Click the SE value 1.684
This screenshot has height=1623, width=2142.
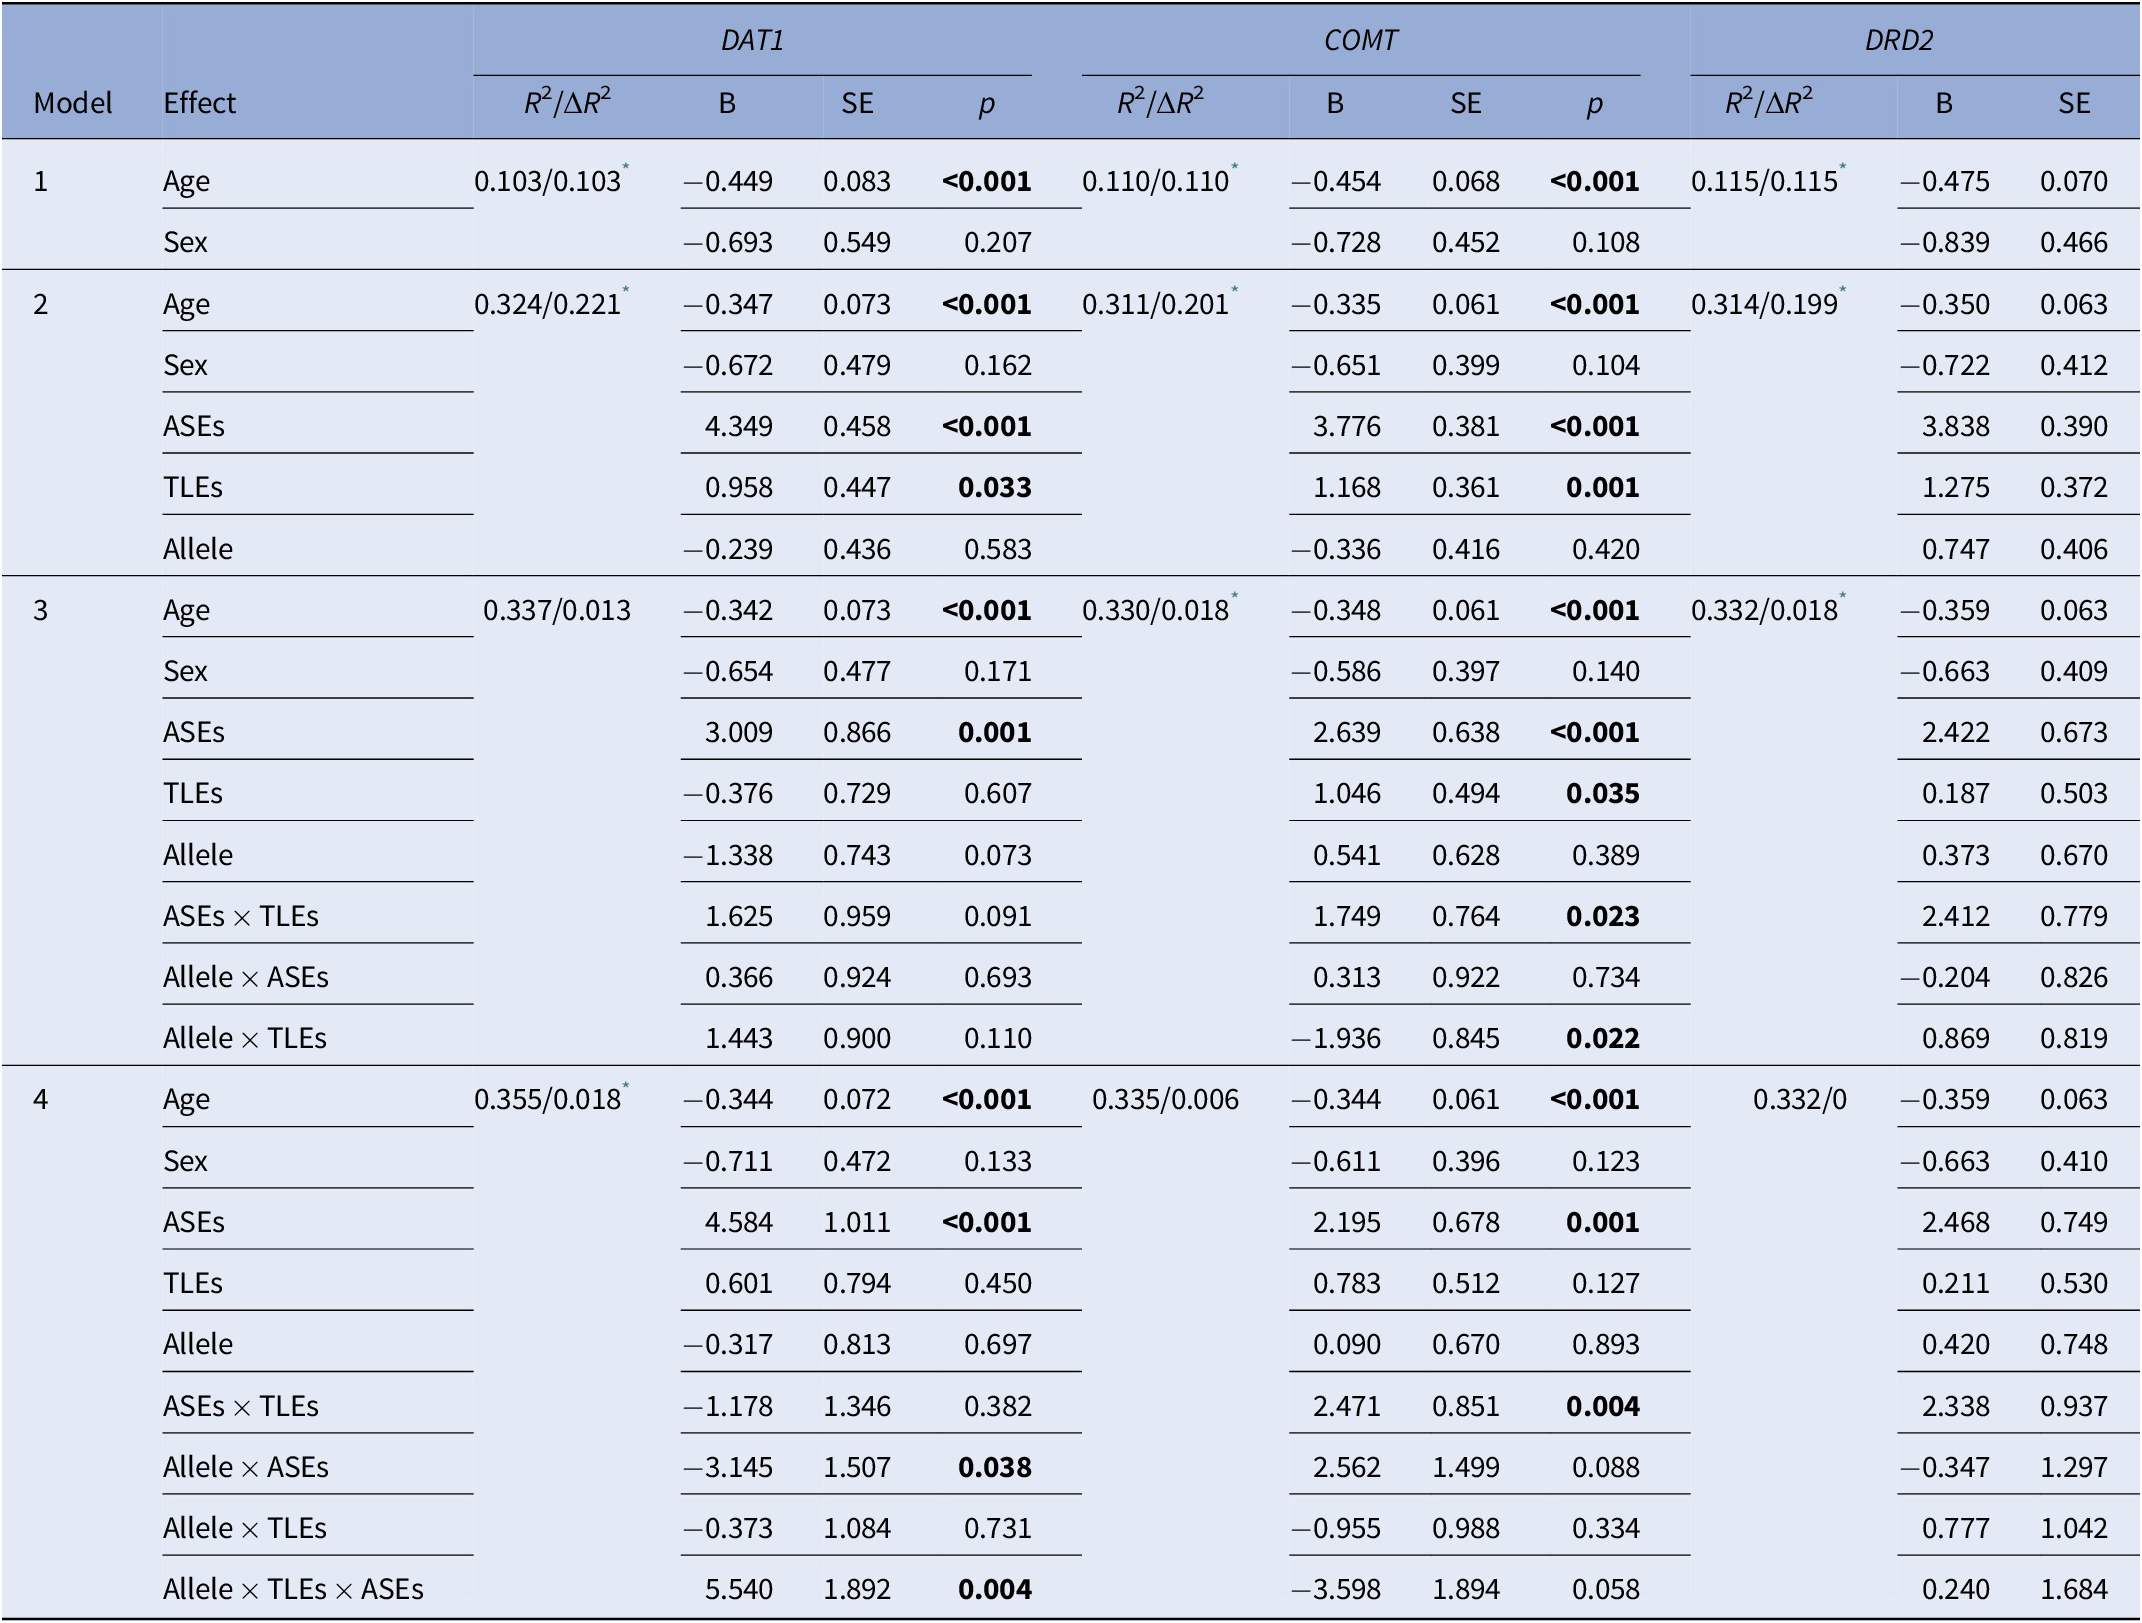[2073, 1589]
